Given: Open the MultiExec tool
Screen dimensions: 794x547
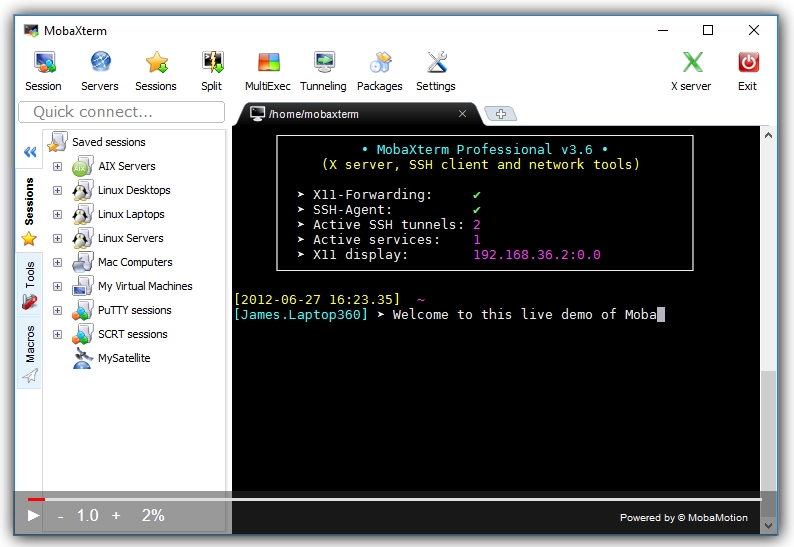Looking at the screenshot, I should coord(268,64).
